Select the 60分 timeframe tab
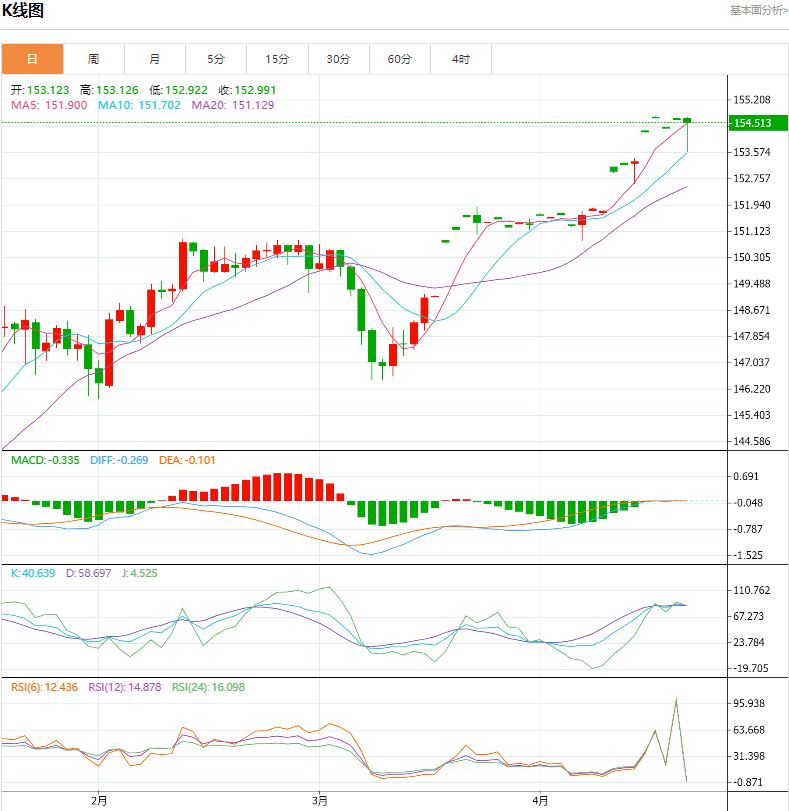Screen dimensions: 789x811 (399, 59)
